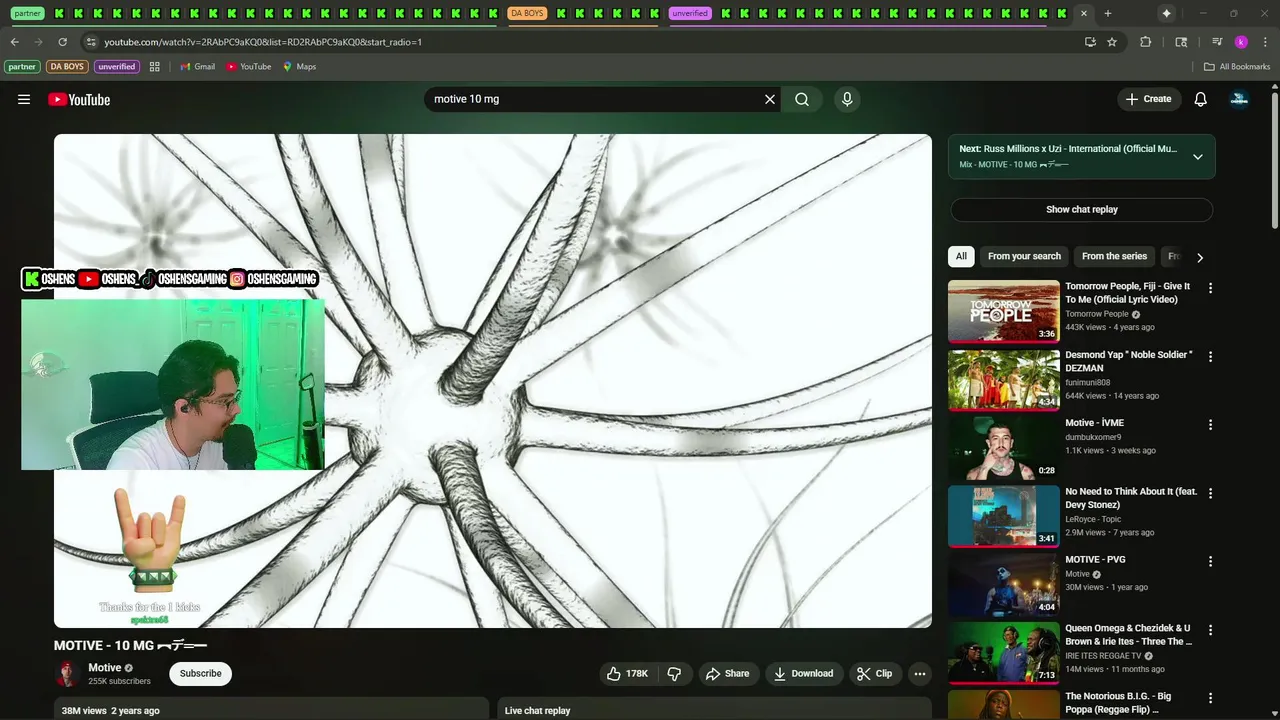Open the media controls icon in toolbar
Viewport: 1280px width, 720px height.
[1217, 42]
